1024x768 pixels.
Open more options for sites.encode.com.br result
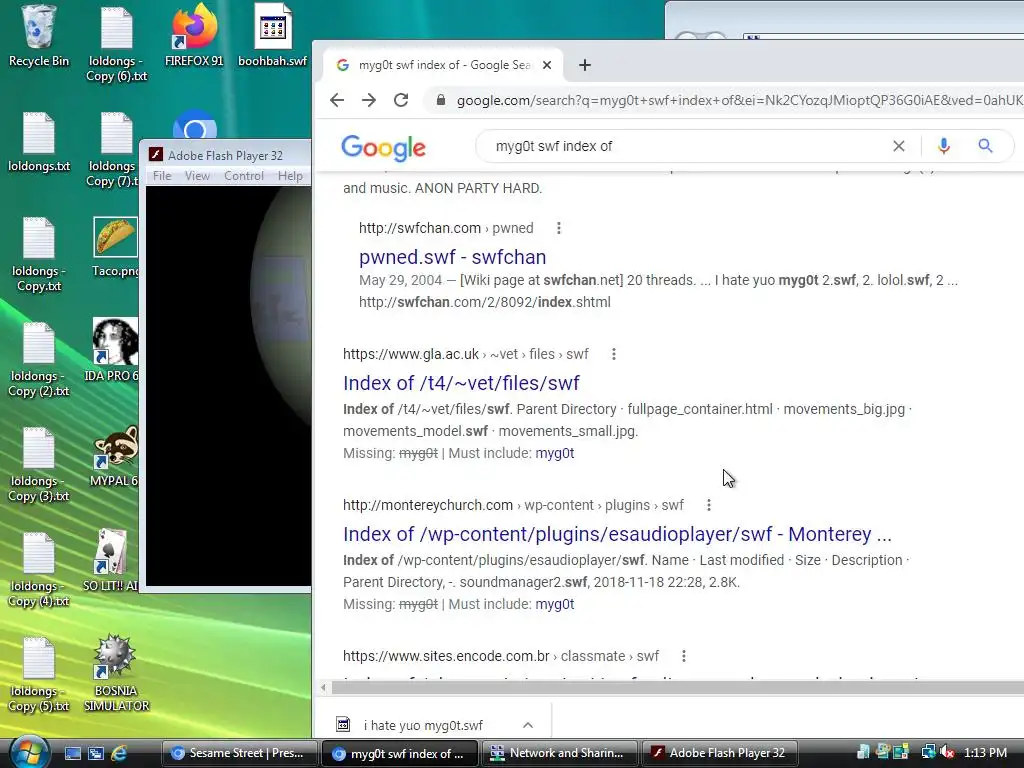pyautogui.click(x=683, y=656)
